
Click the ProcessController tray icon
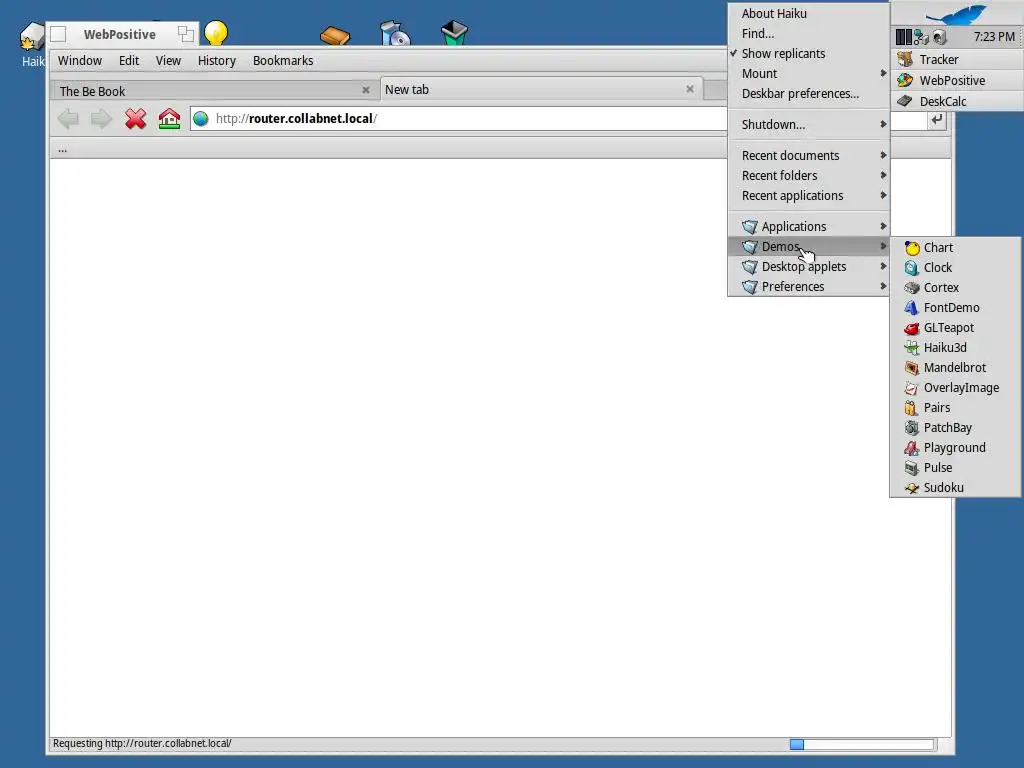904,37
